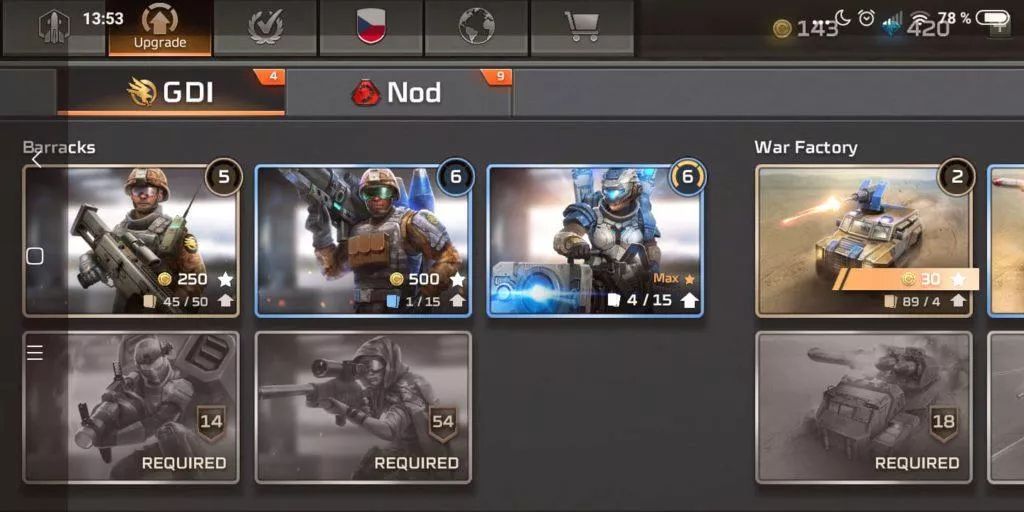The width and height of the screenshot is (1024, 512).
Task: Open the shopping cart store
Action: [x=582, y=27]
